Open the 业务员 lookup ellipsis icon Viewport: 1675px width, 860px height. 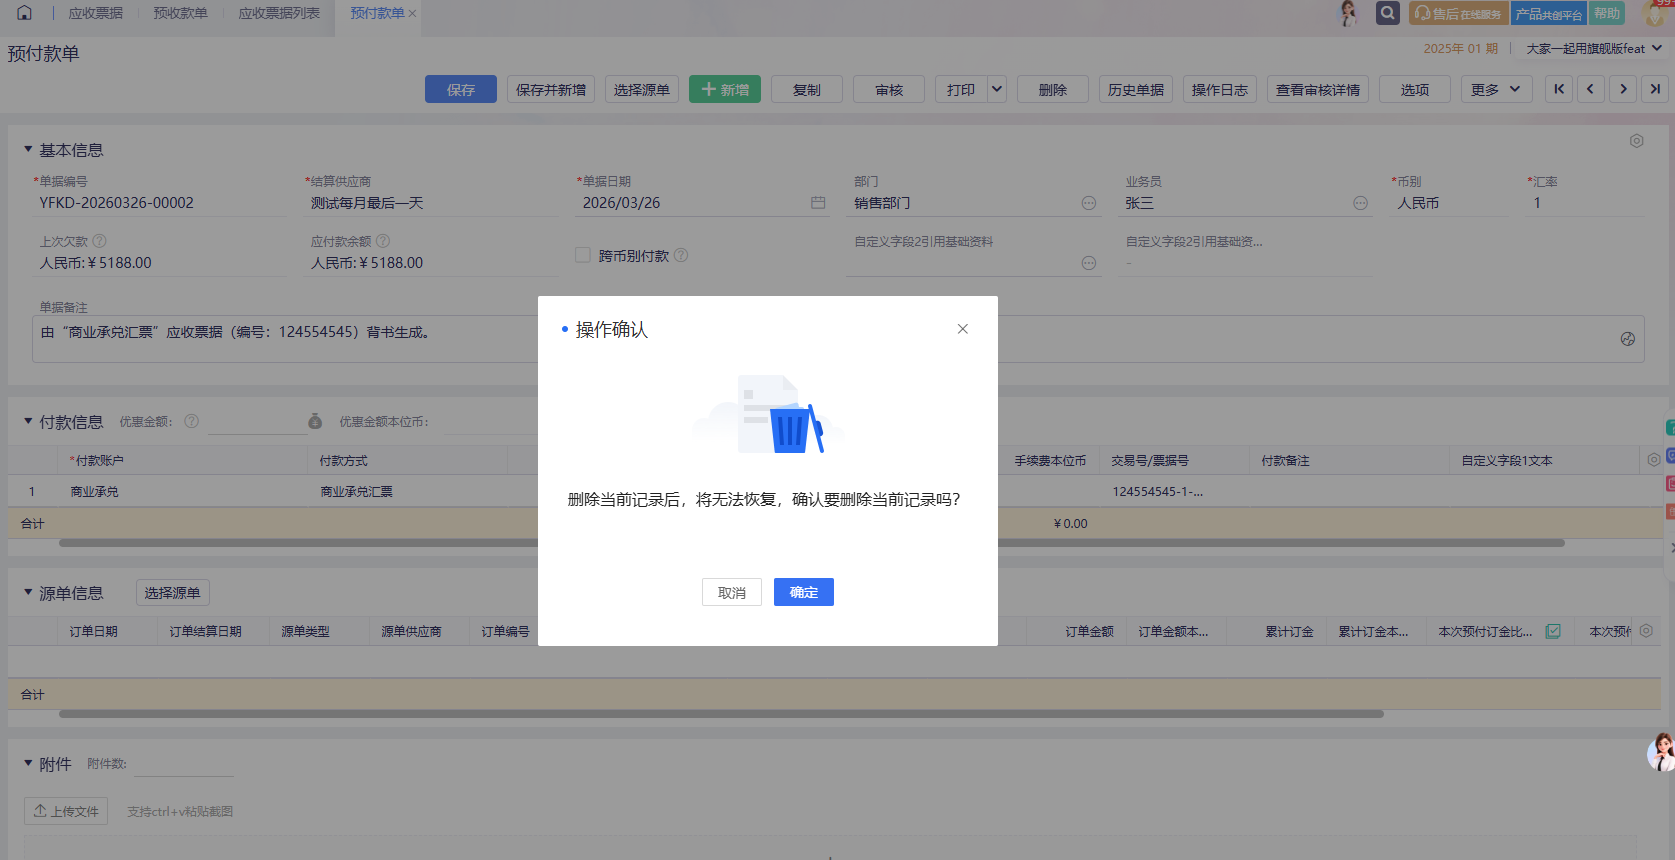coord(1360,203)
